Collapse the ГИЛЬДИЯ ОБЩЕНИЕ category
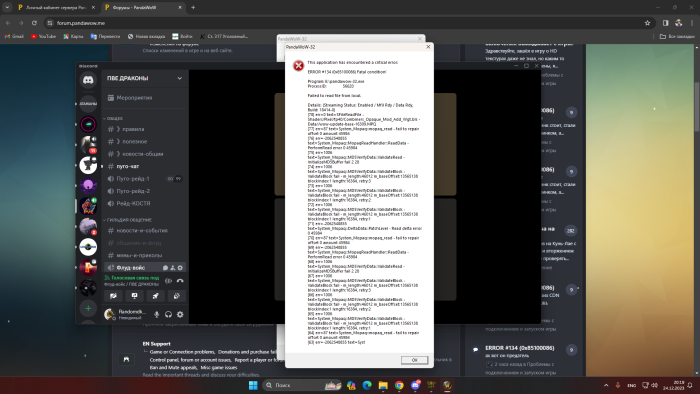The width and height of the screenshot is (700, 394). tap(128, 220)
